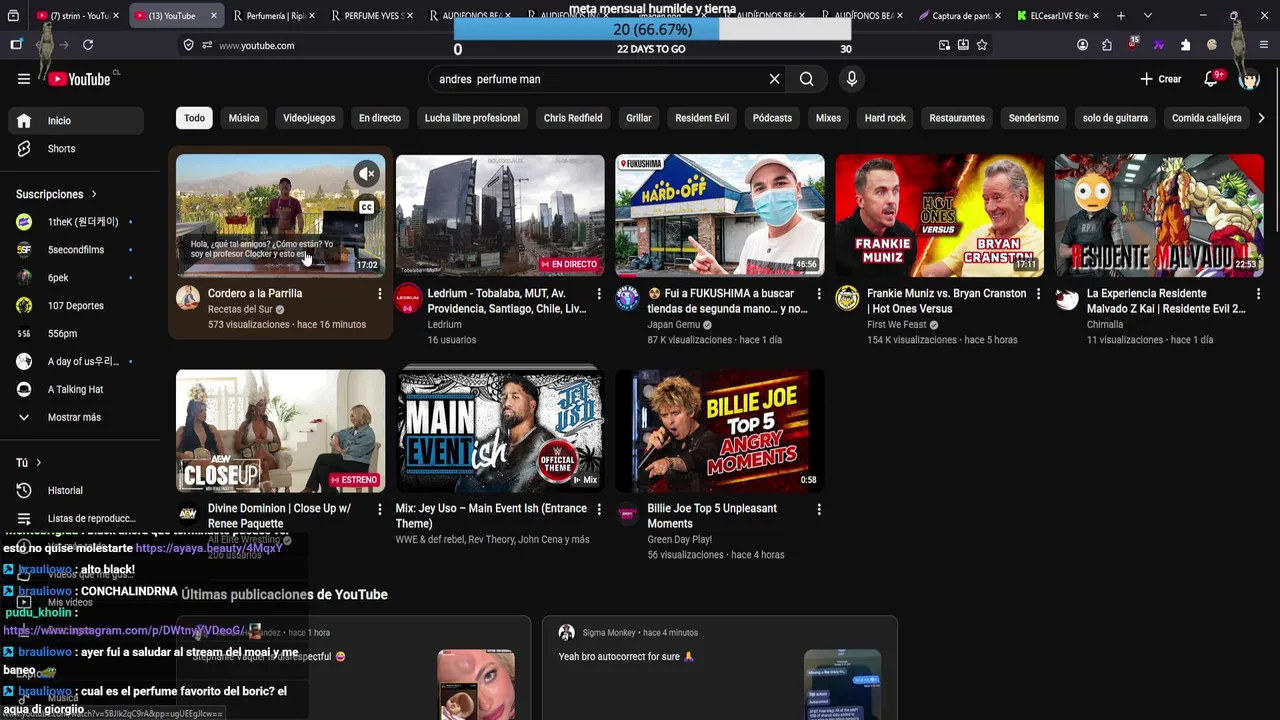Expand the Suscripciones section
1280x720 pixels.
tap(57, 194)
